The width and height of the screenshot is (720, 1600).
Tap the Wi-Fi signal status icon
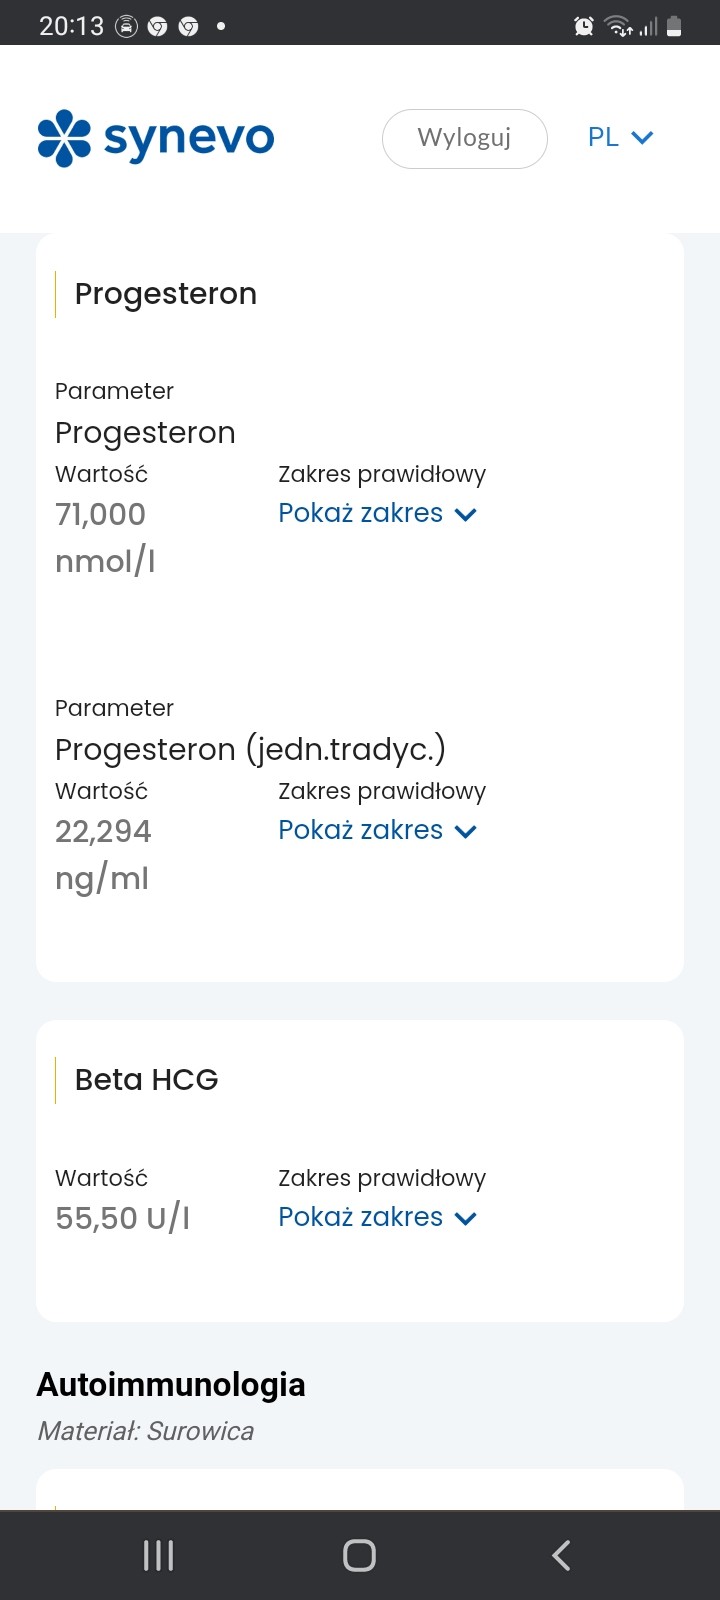click(618, 27)
